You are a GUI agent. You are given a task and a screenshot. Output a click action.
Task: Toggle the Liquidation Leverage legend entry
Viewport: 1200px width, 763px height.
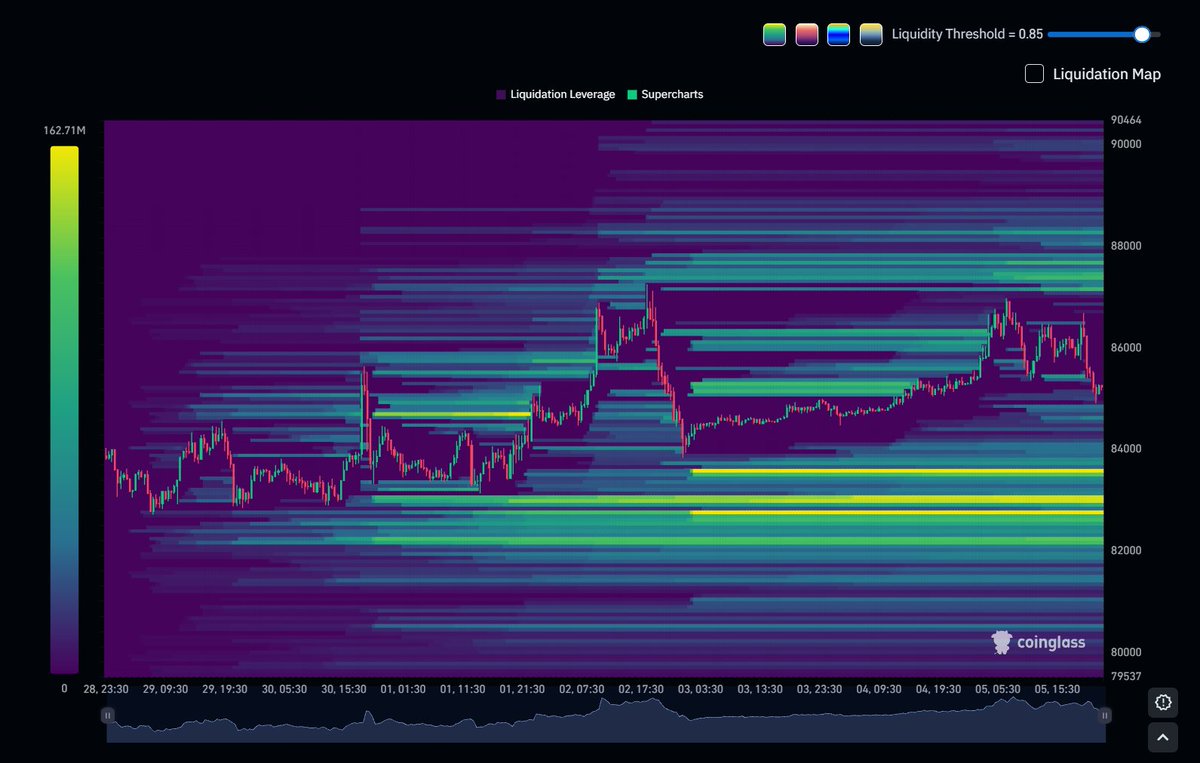pyautogui.click(x=555, y=95)
